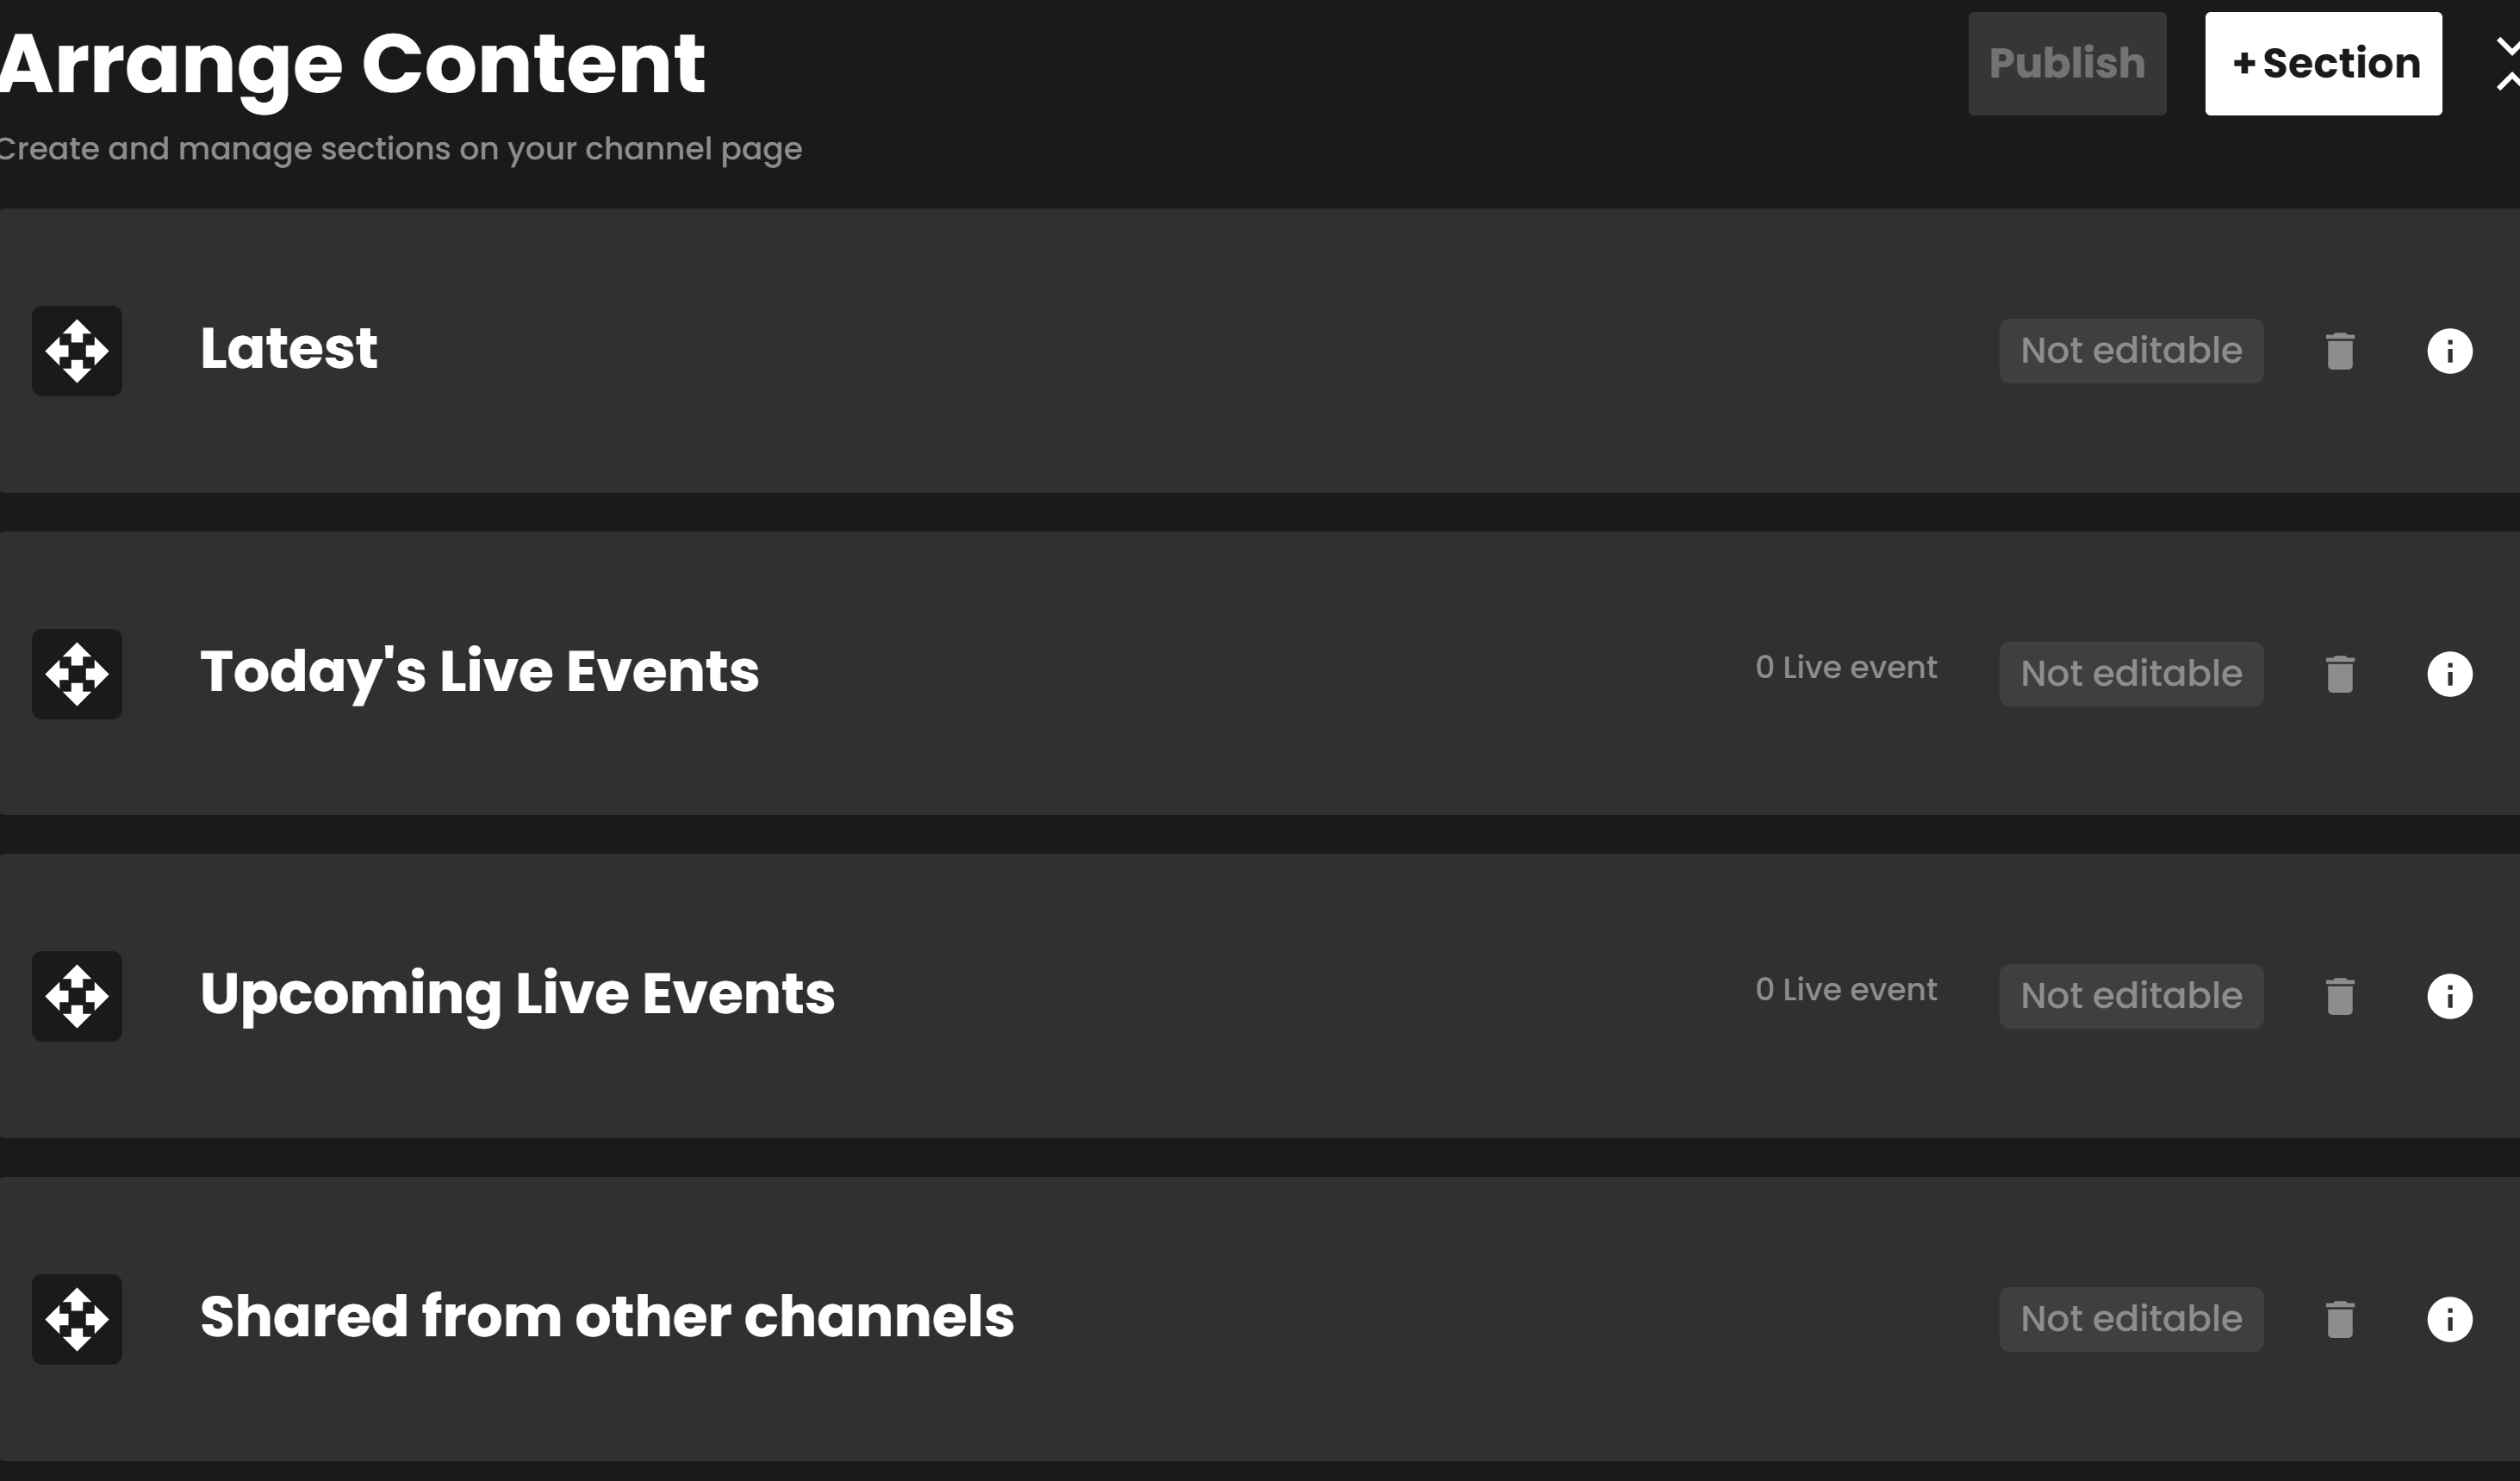This screenshot has width=2520, height=1481.
Task: Add a new section with +Section
Action: click(x=2323, y=64)
